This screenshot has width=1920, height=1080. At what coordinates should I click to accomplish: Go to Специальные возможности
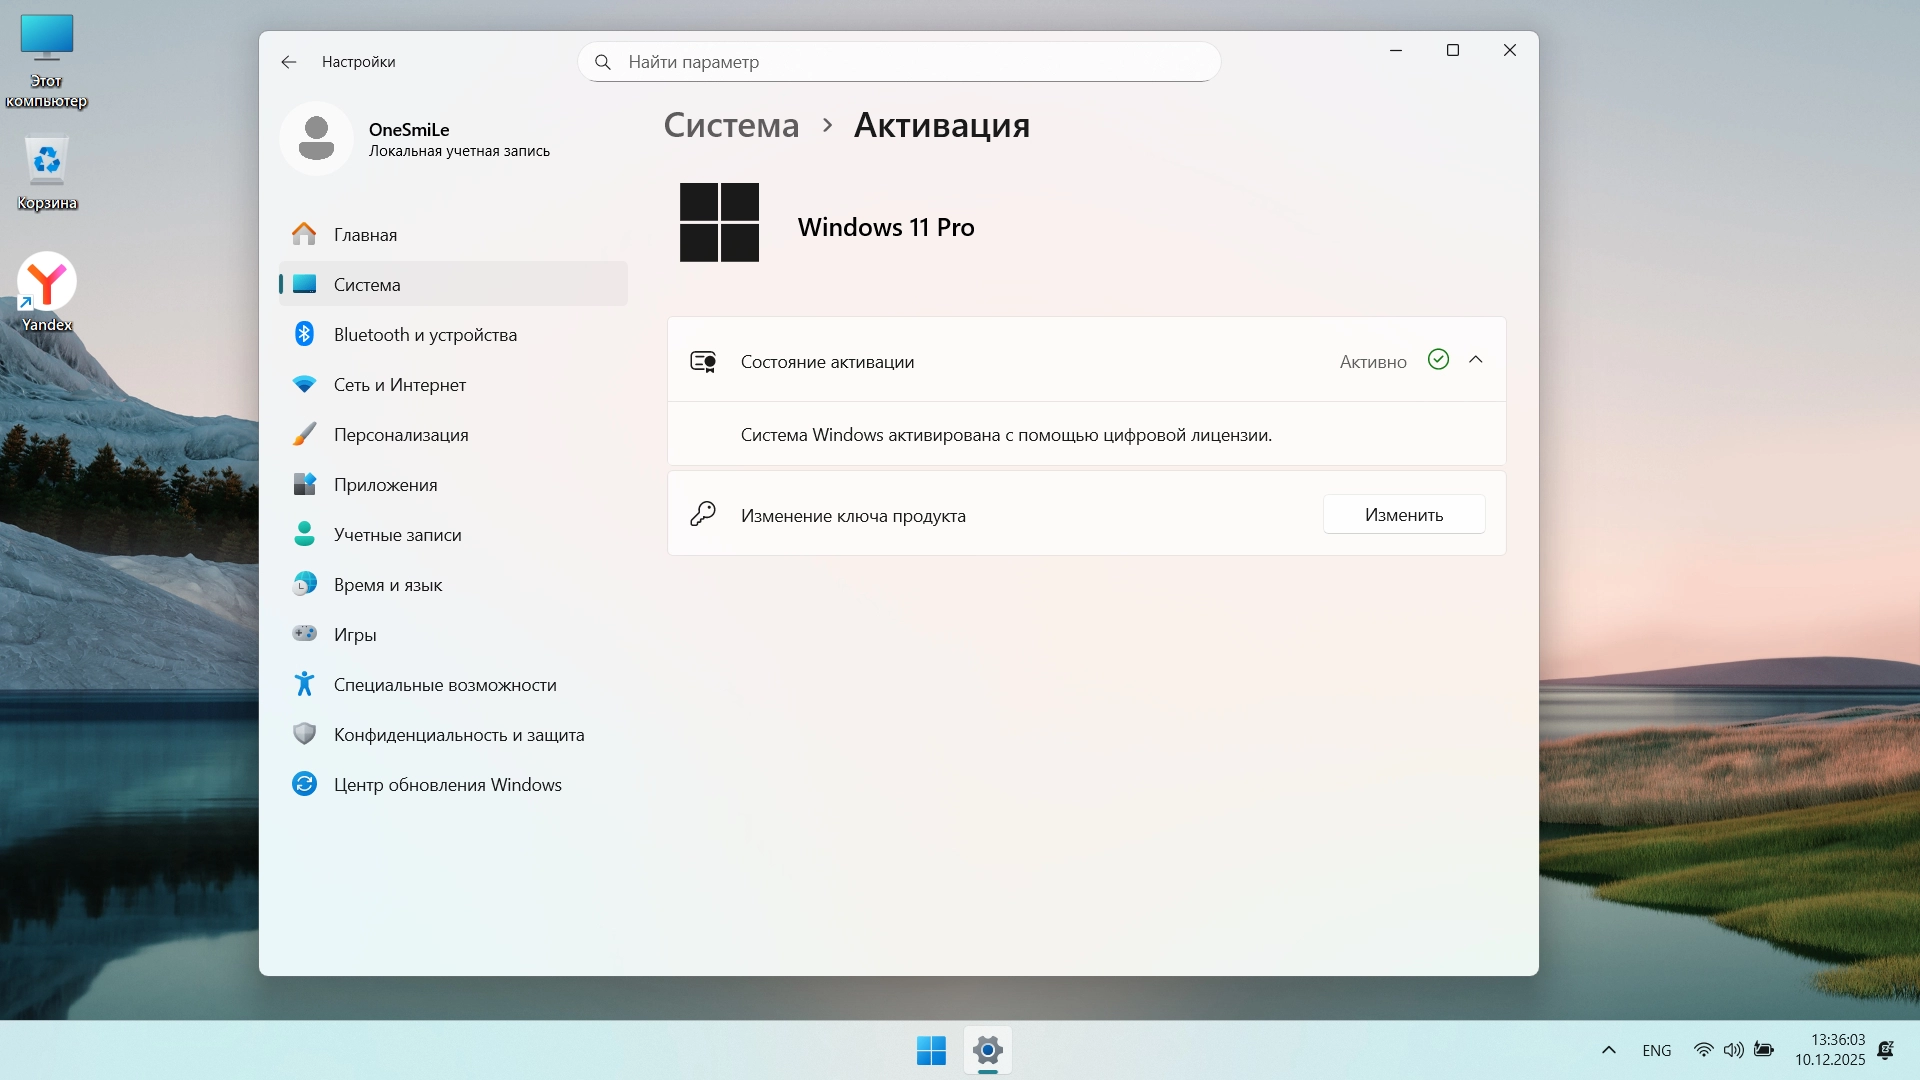coord(444,685)
